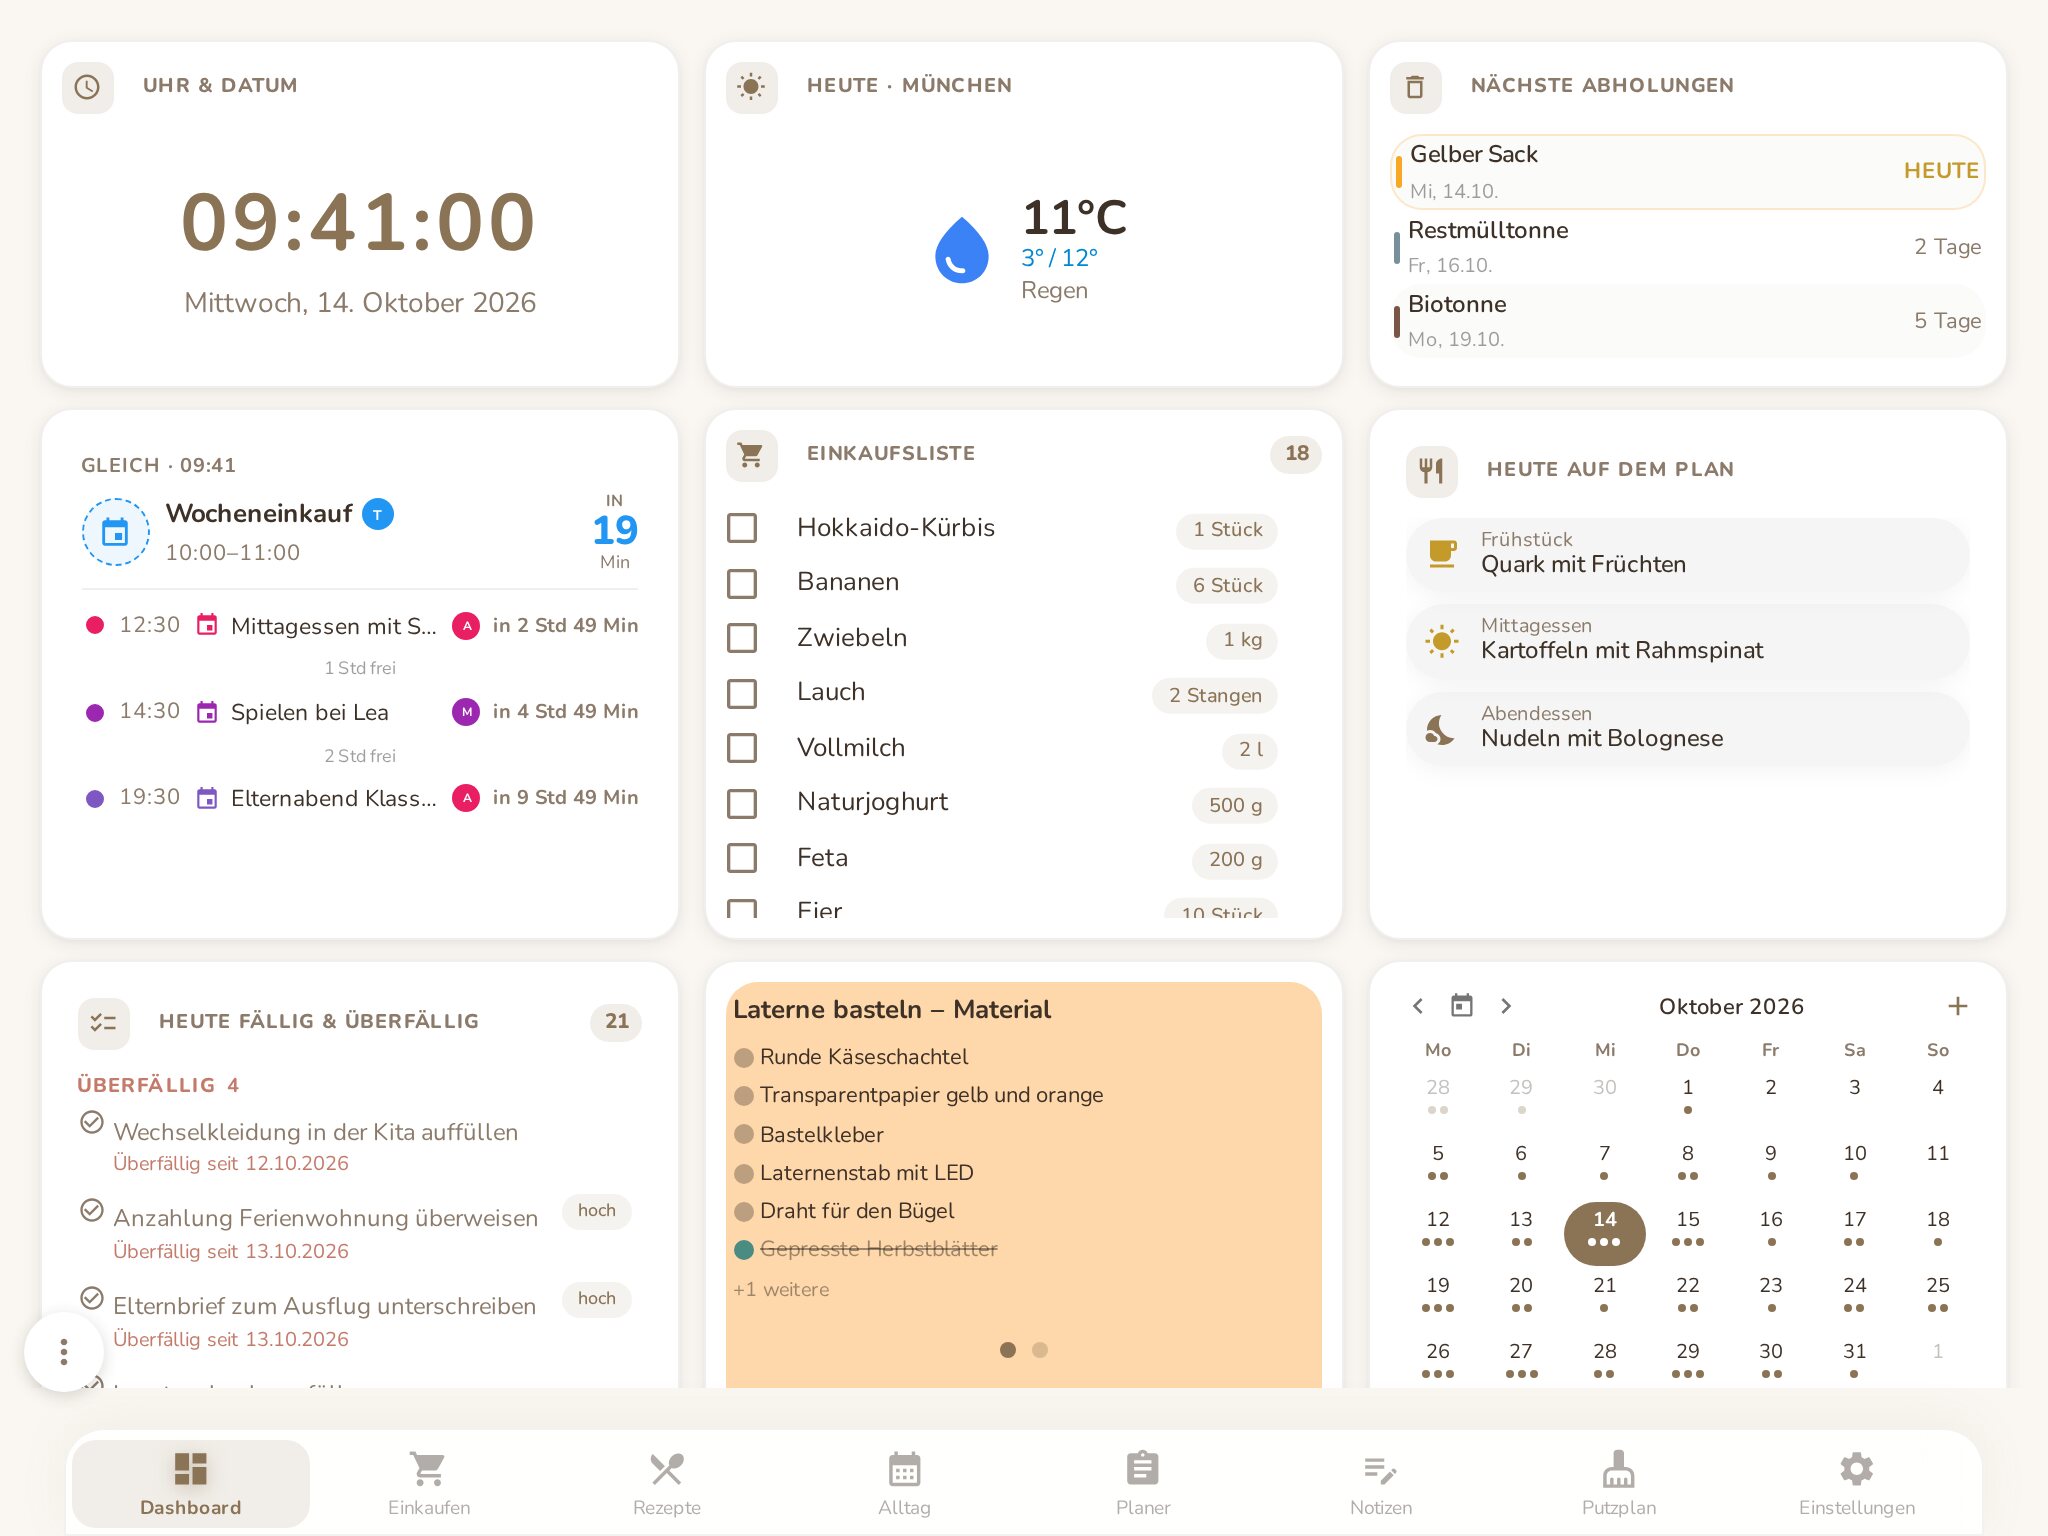Open the Notizen pencil icon
This screenshot has height=1536, width=2048.
pyautogui.click(x=1381, y=1470)
